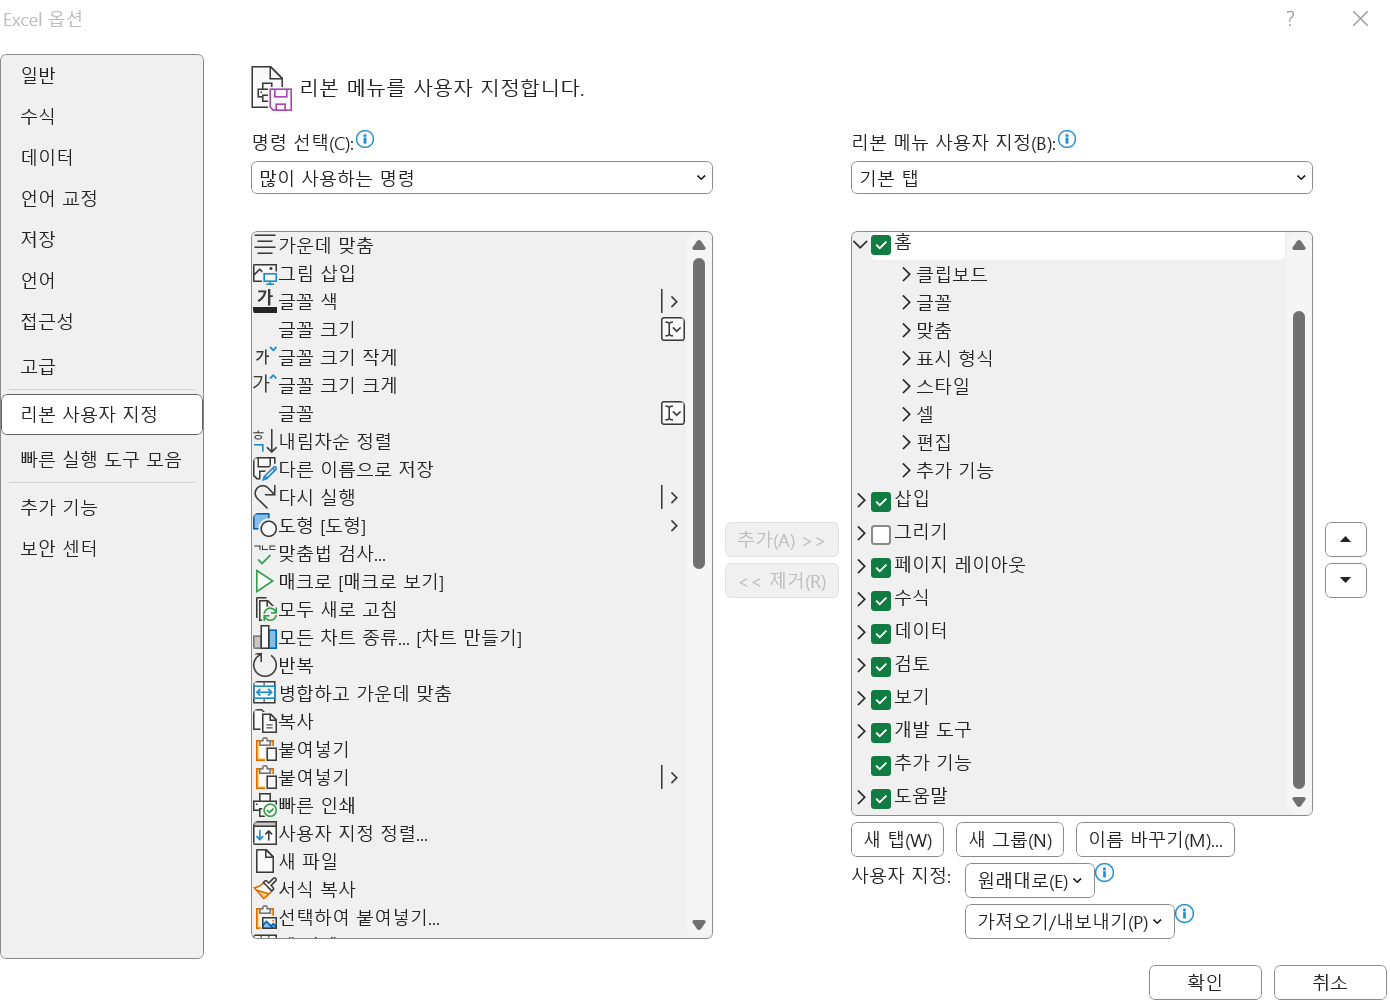Disable the 개발 도구 tab checkbox
Screen dimensions: 1390x1000
click(881, 732)
